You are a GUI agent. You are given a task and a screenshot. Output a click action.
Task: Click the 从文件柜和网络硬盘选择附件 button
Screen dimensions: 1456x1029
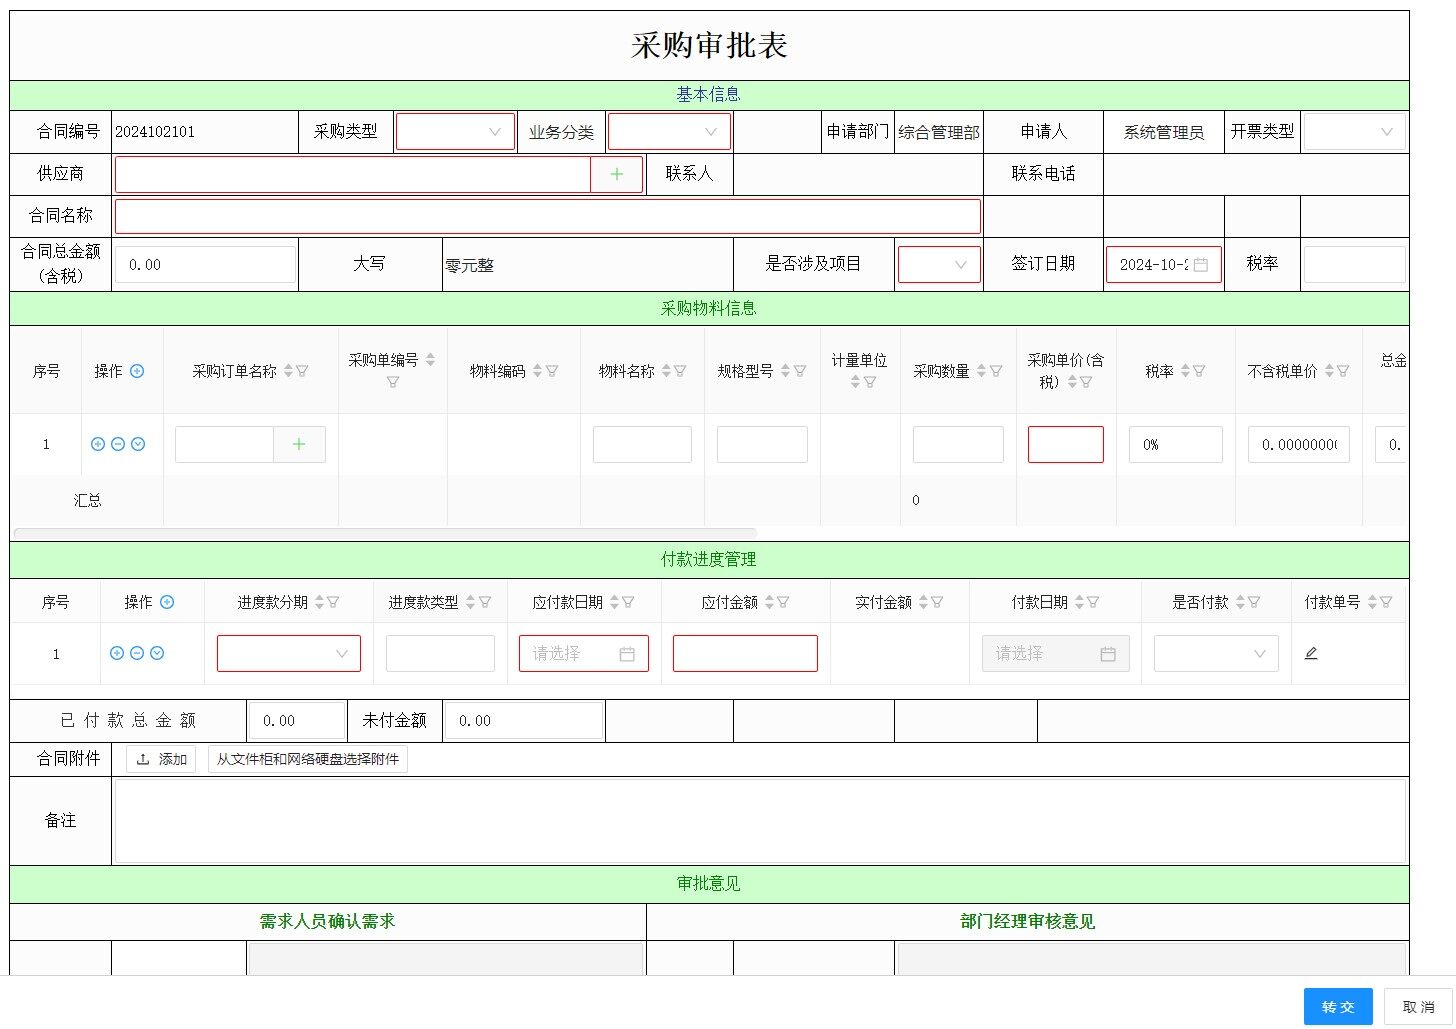[x=308, y=759]
